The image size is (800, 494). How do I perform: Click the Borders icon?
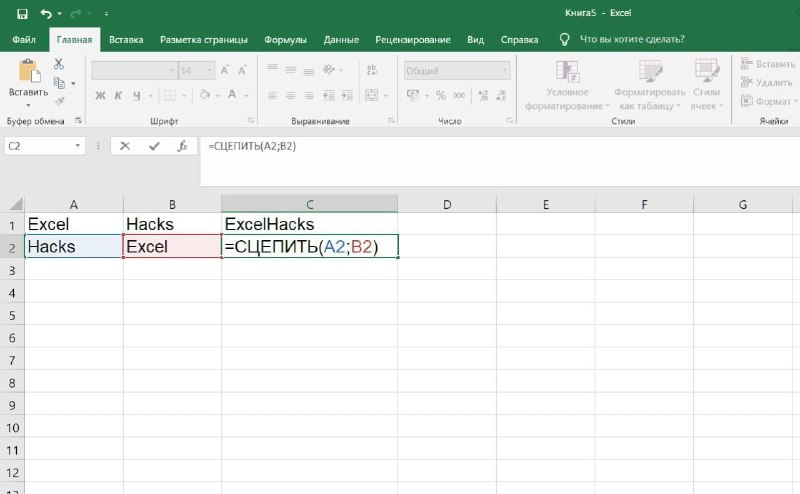(x=170, y=95)
